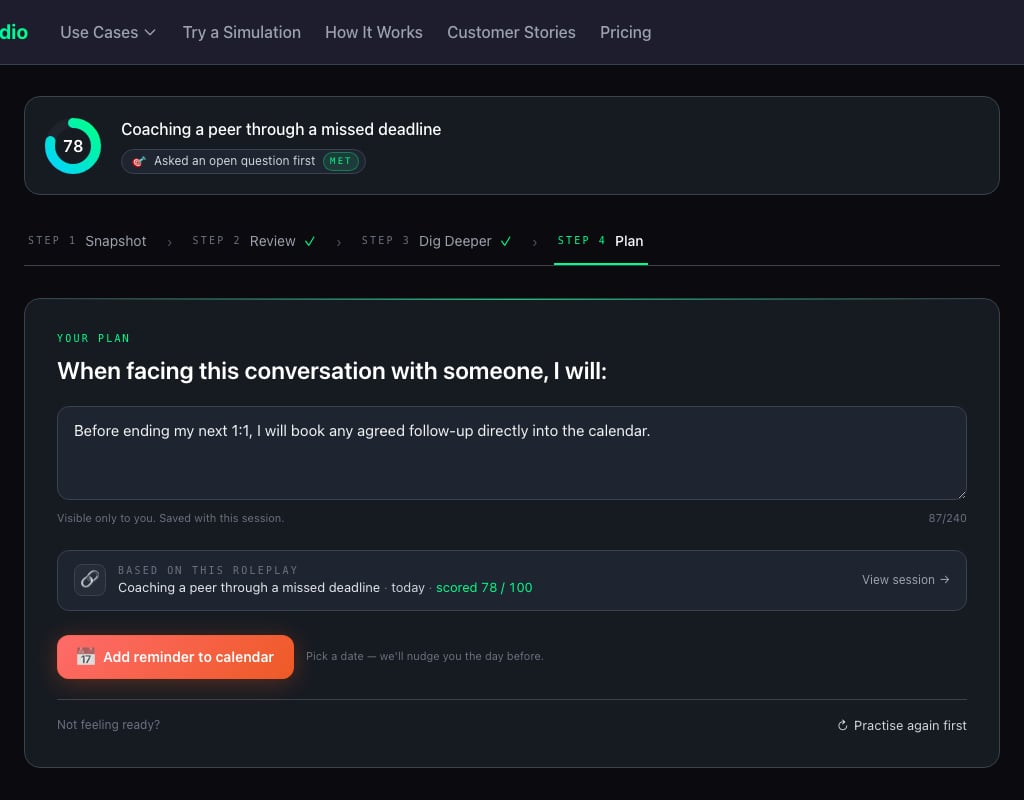The height and width of the screenshot is (800, 1024).
Task: Open the Use Cases dropdown menu
Action: point(108,32)
